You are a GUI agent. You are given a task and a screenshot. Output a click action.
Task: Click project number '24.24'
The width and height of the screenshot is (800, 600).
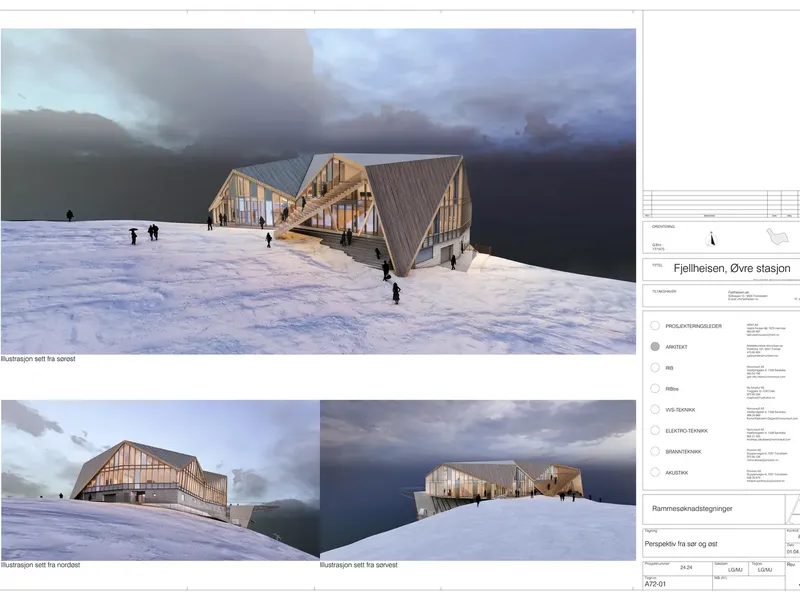686,567
